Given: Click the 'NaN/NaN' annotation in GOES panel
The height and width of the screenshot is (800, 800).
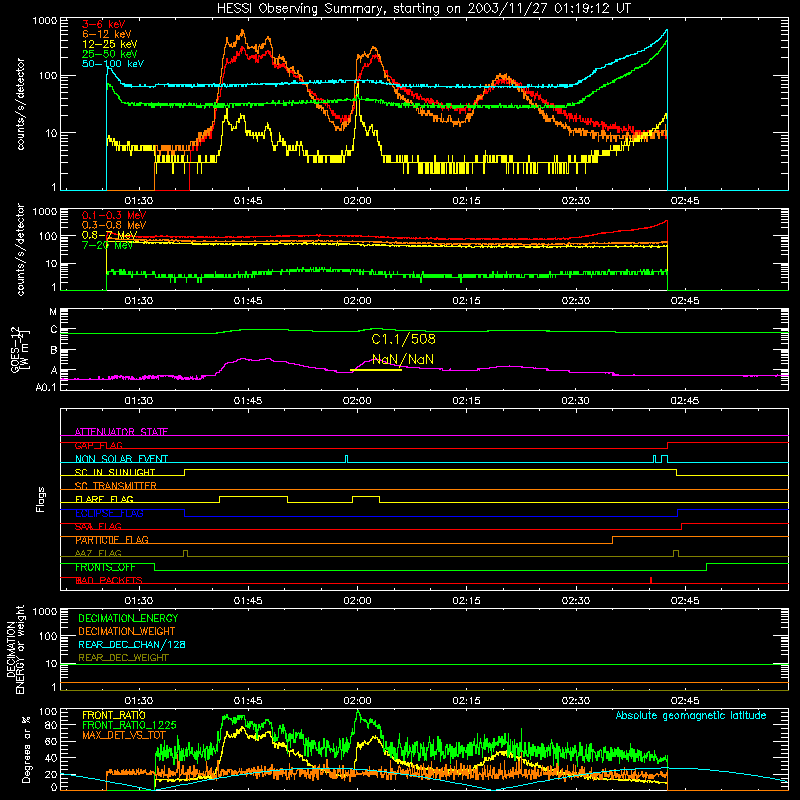Looking at the screenshot, I should [403, 359].
